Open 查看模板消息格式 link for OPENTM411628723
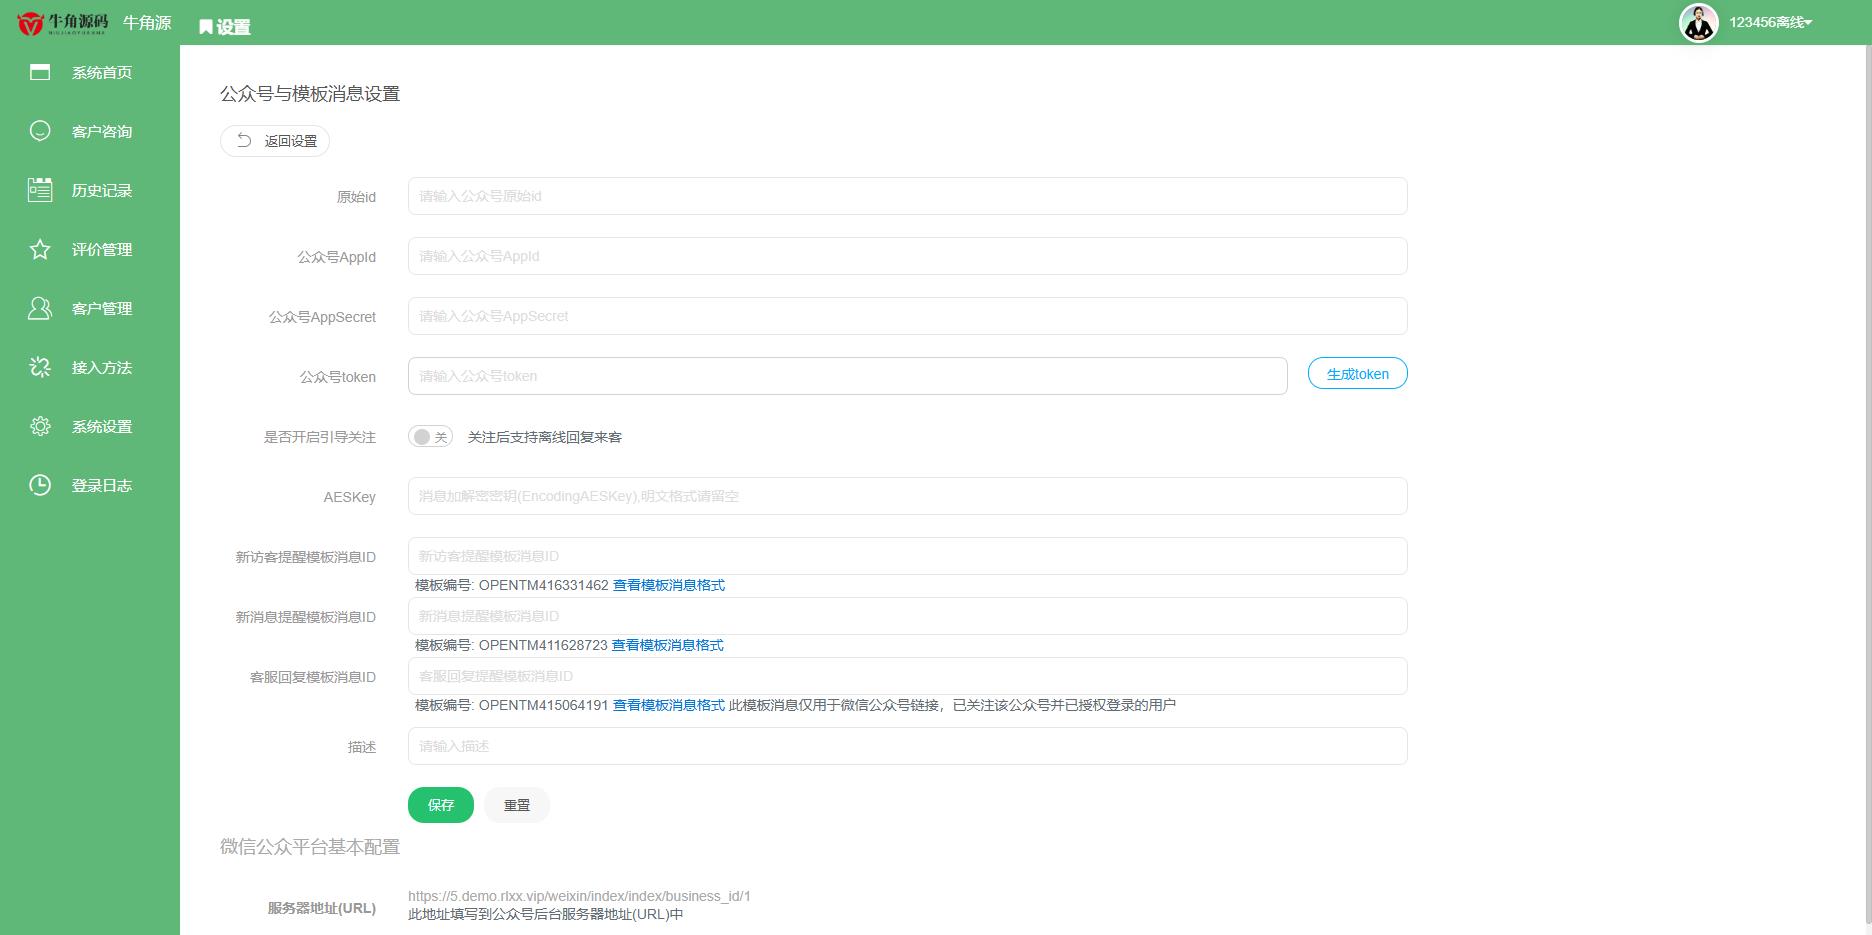 click(x=668, y=645)
